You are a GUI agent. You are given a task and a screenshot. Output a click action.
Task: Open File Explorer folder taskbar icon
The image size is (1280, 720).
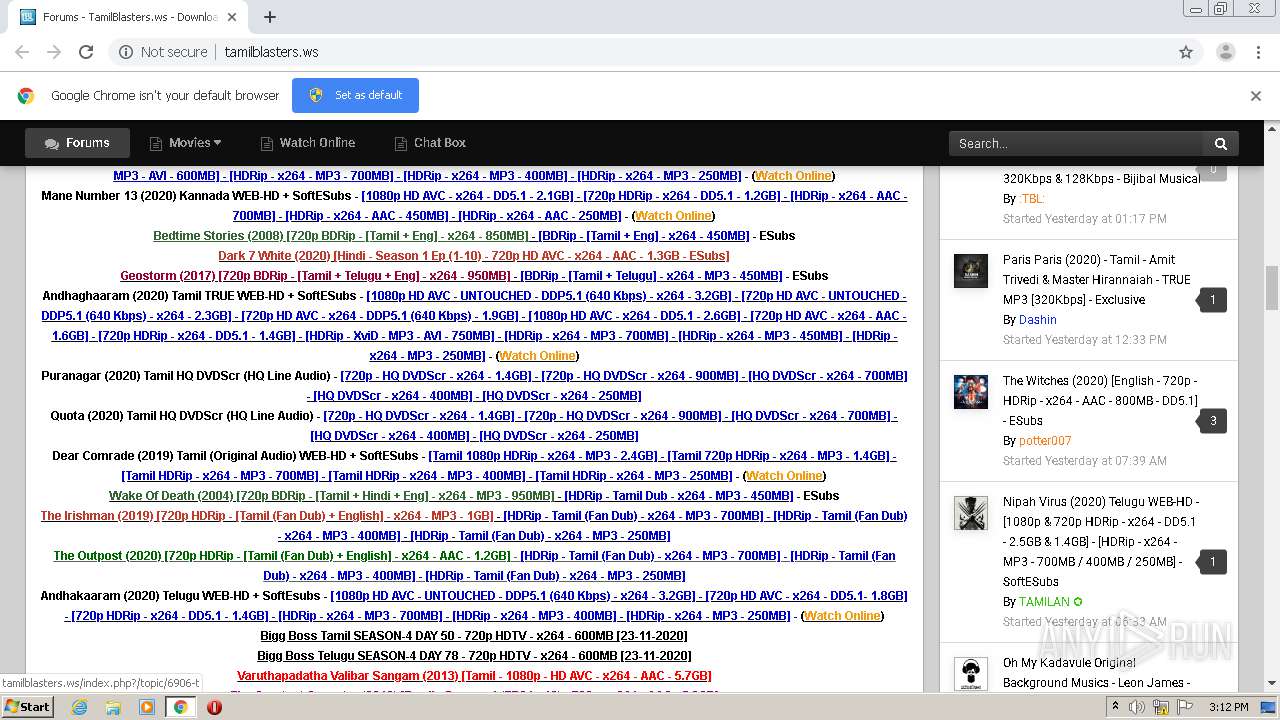tap(113, 707)
